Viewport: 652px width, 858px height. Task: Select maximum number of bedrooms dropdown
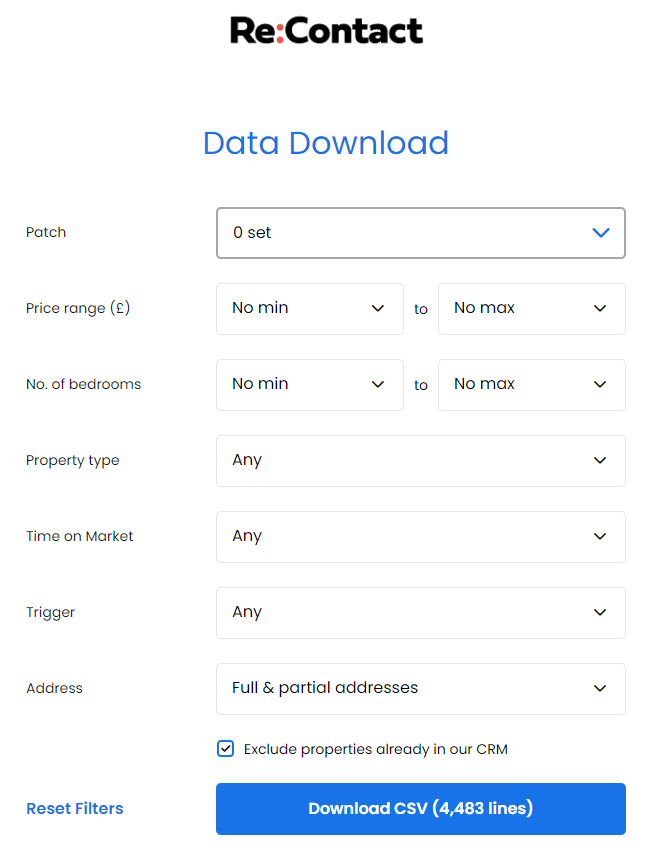(x=532, y=385)
